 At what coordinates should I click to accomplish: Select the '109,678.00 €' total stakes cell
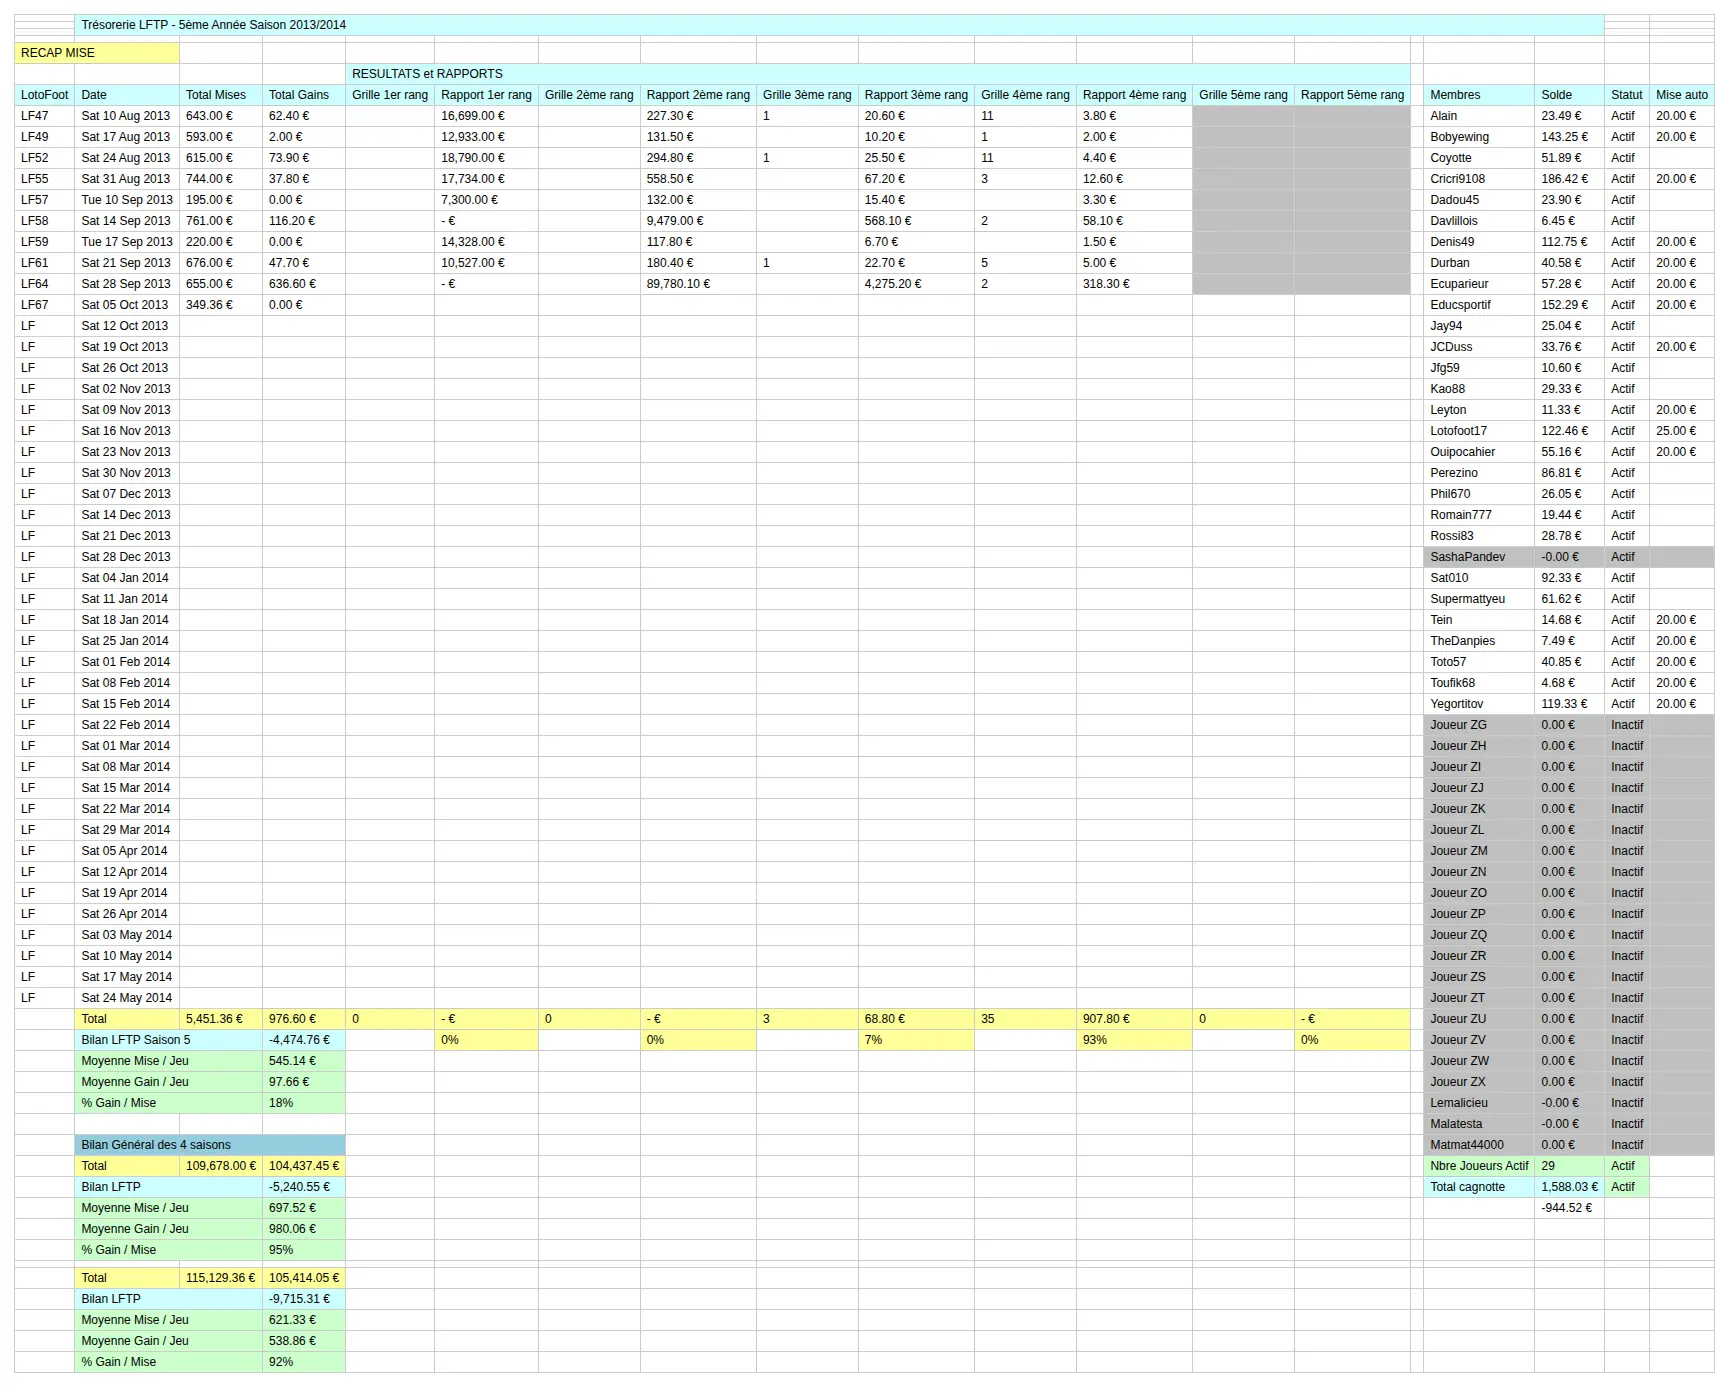pyautogui.click(x=221, y=1166)
